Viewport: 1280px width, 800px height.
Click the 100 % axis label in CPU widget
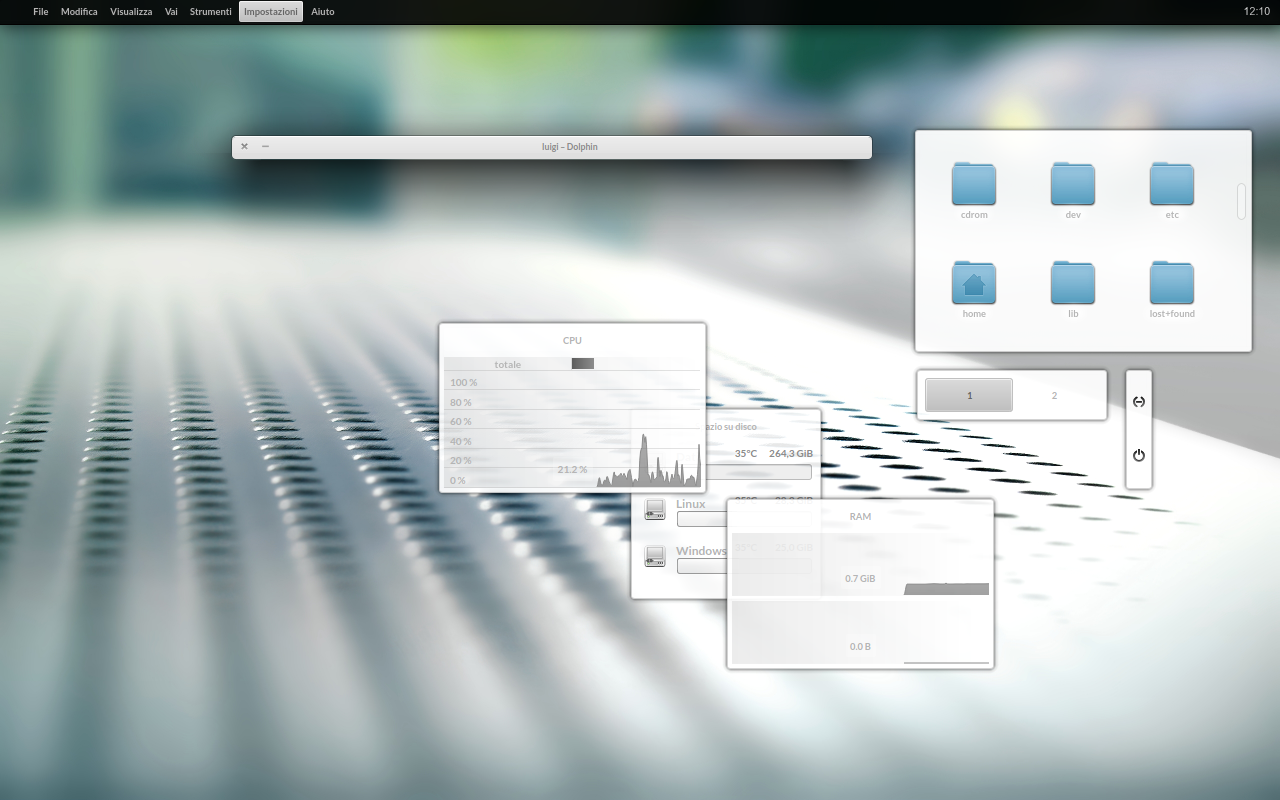[463, 383]
